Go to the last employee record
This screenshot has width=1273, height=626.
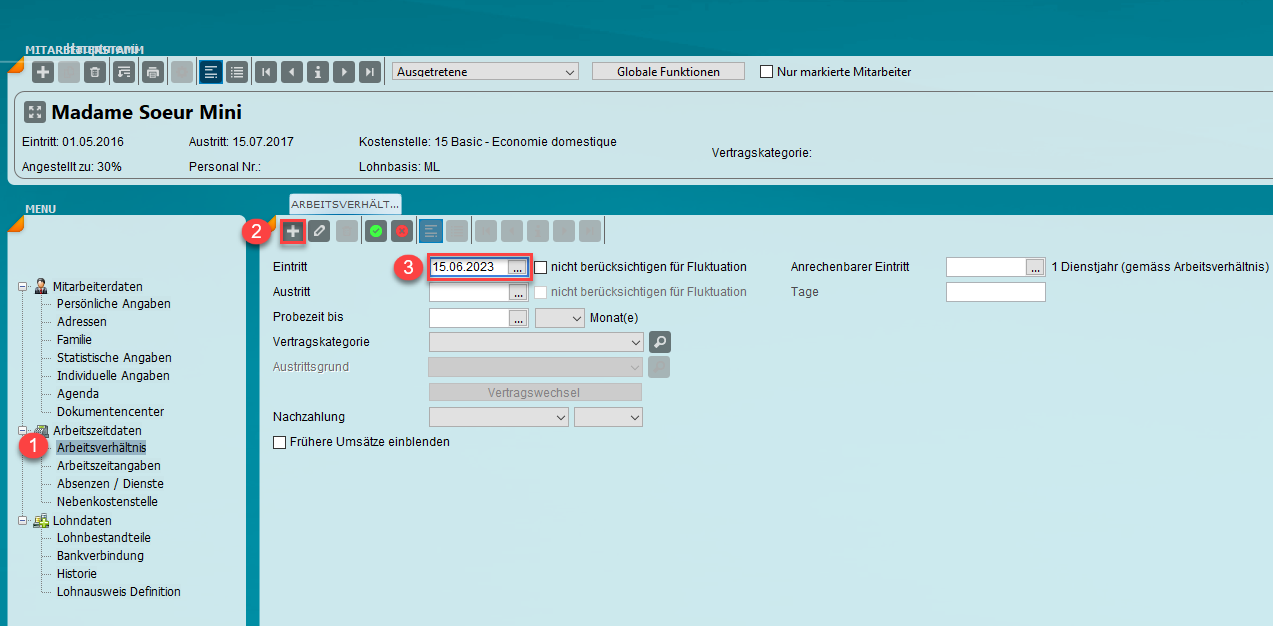pyautogui.click(x=370, y=72)
